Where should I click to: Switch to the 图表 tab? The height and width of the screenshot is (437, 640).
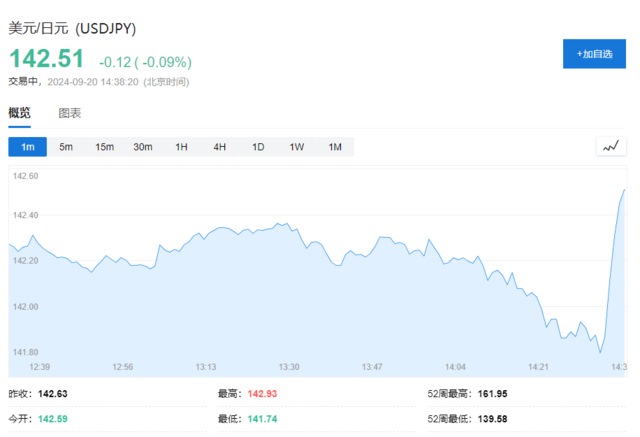pos(70,114)
